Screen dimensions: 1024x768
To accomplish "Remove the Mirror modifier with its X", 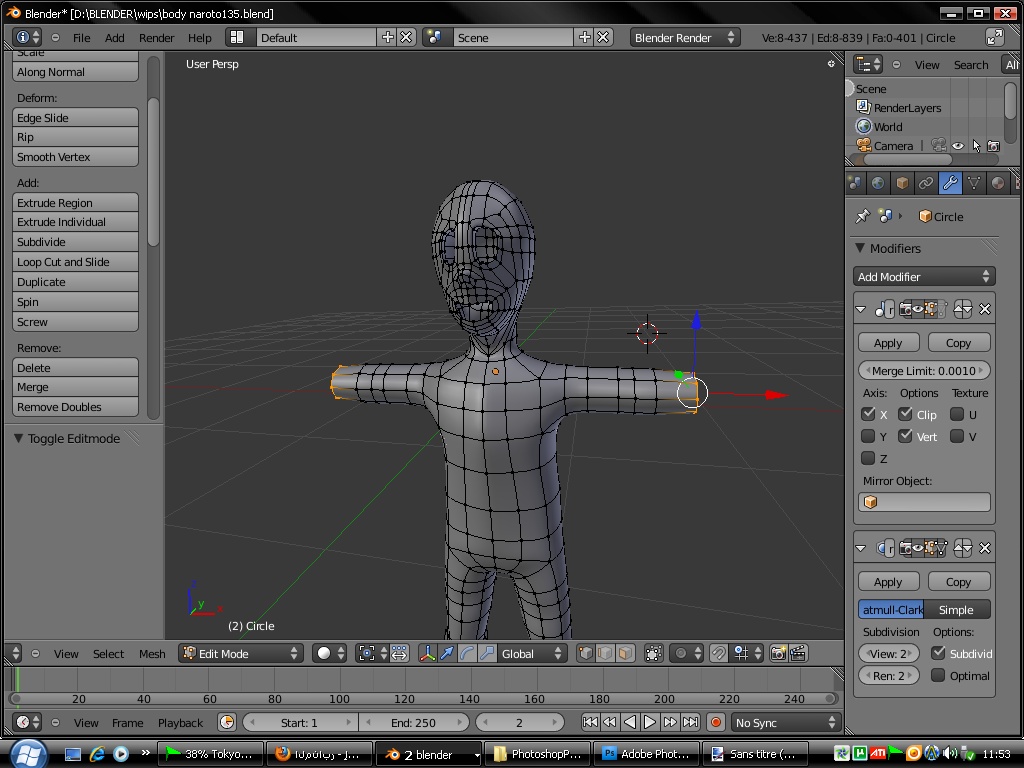I will [985, 310].
